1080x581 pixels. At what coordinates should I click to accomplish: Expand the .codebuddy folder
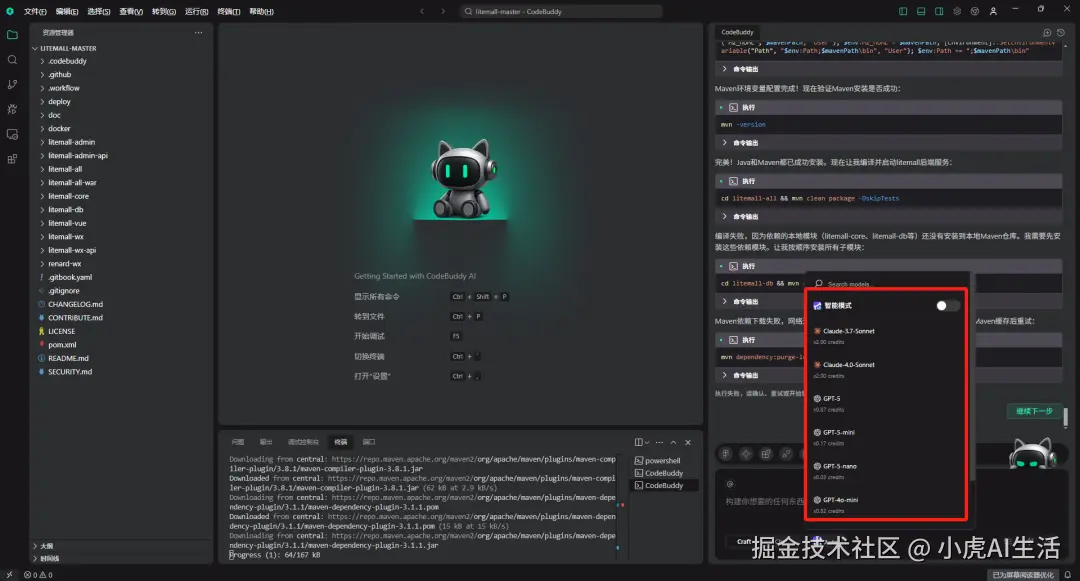tap(121, 61)
